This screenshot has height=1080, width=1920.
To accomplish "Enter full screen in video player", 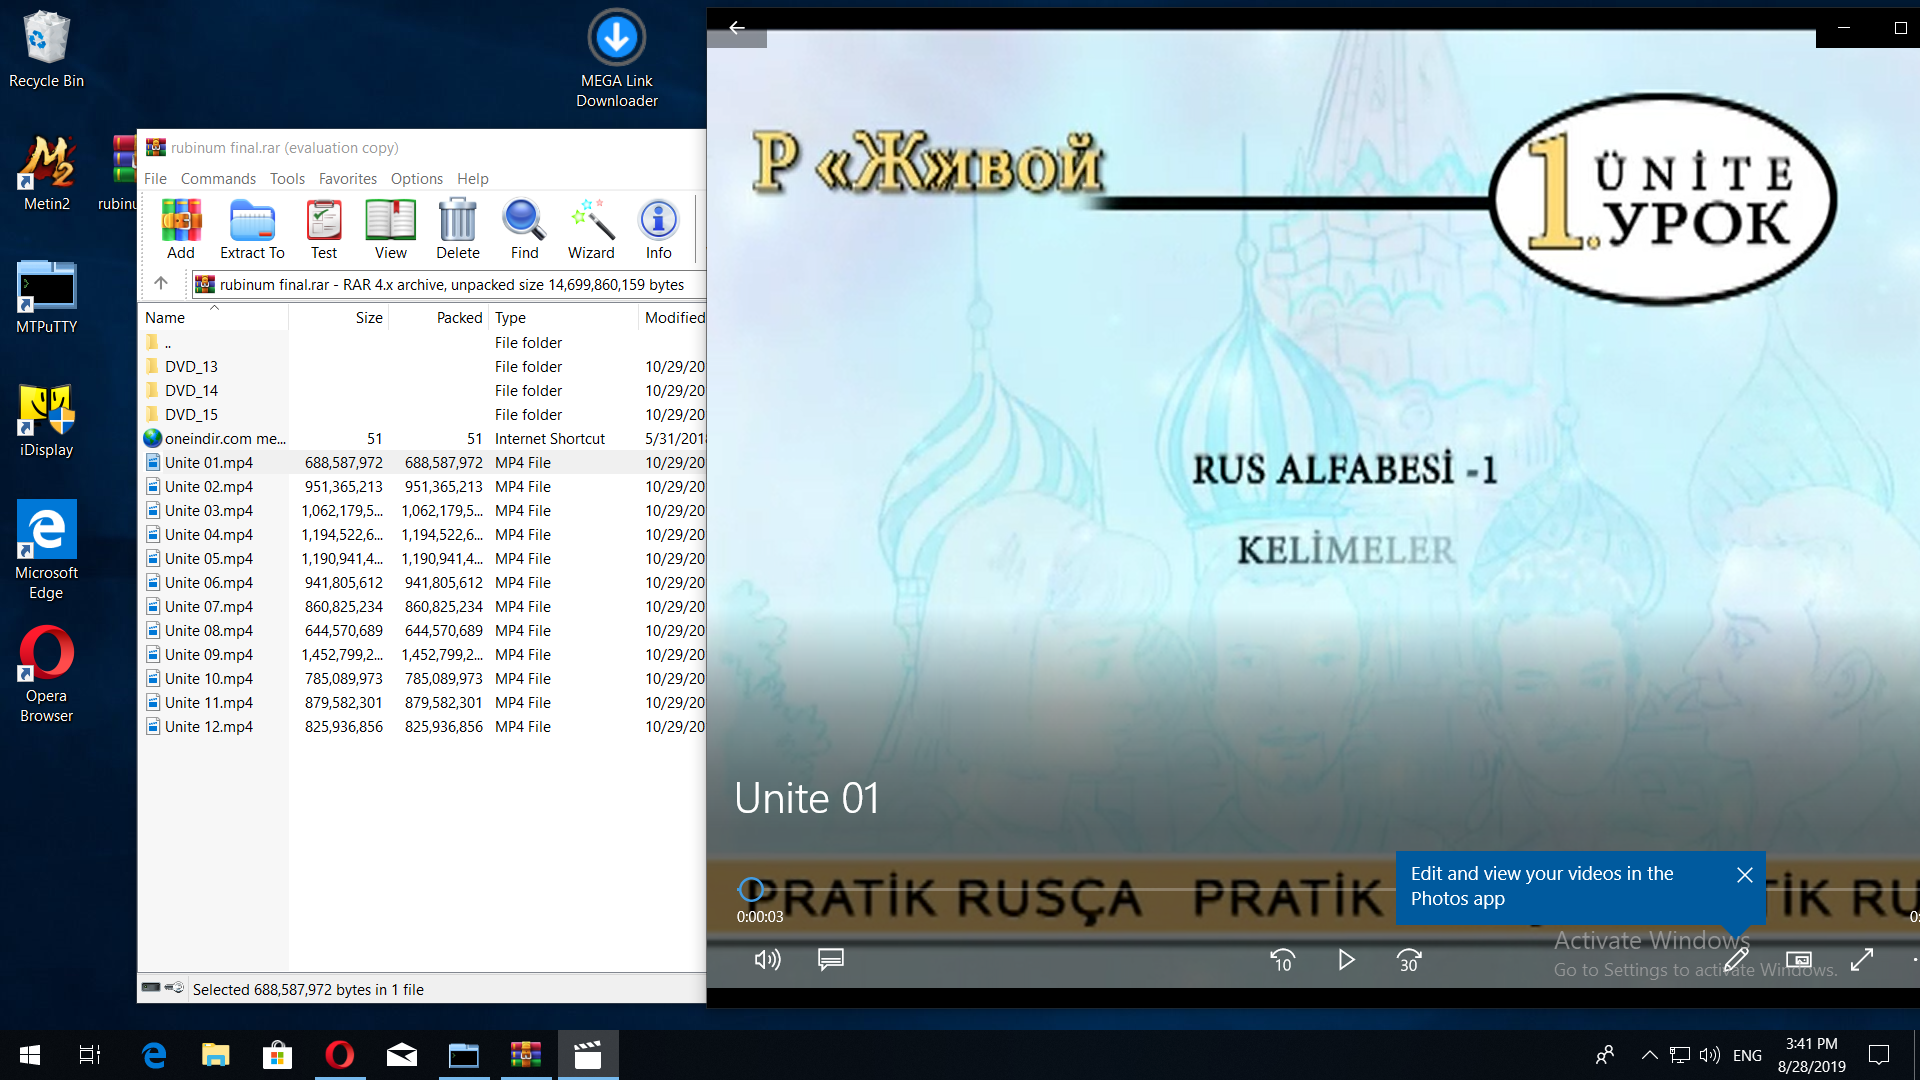I will click(x=1862, y=960).
